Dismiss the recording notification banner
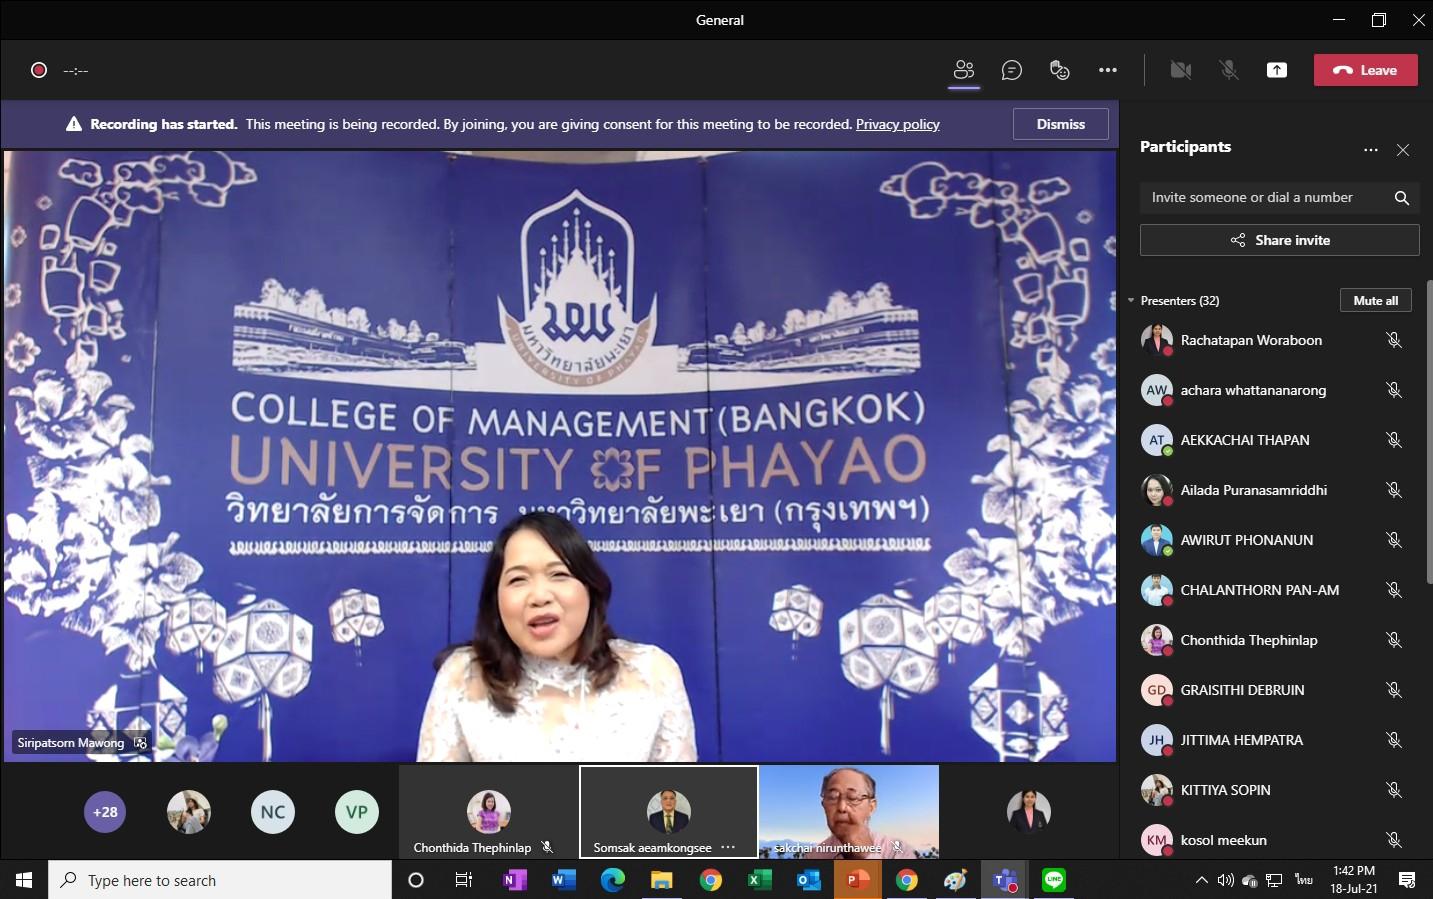1433x899 pixels. pyautogui.click(x=1061, y=124)
